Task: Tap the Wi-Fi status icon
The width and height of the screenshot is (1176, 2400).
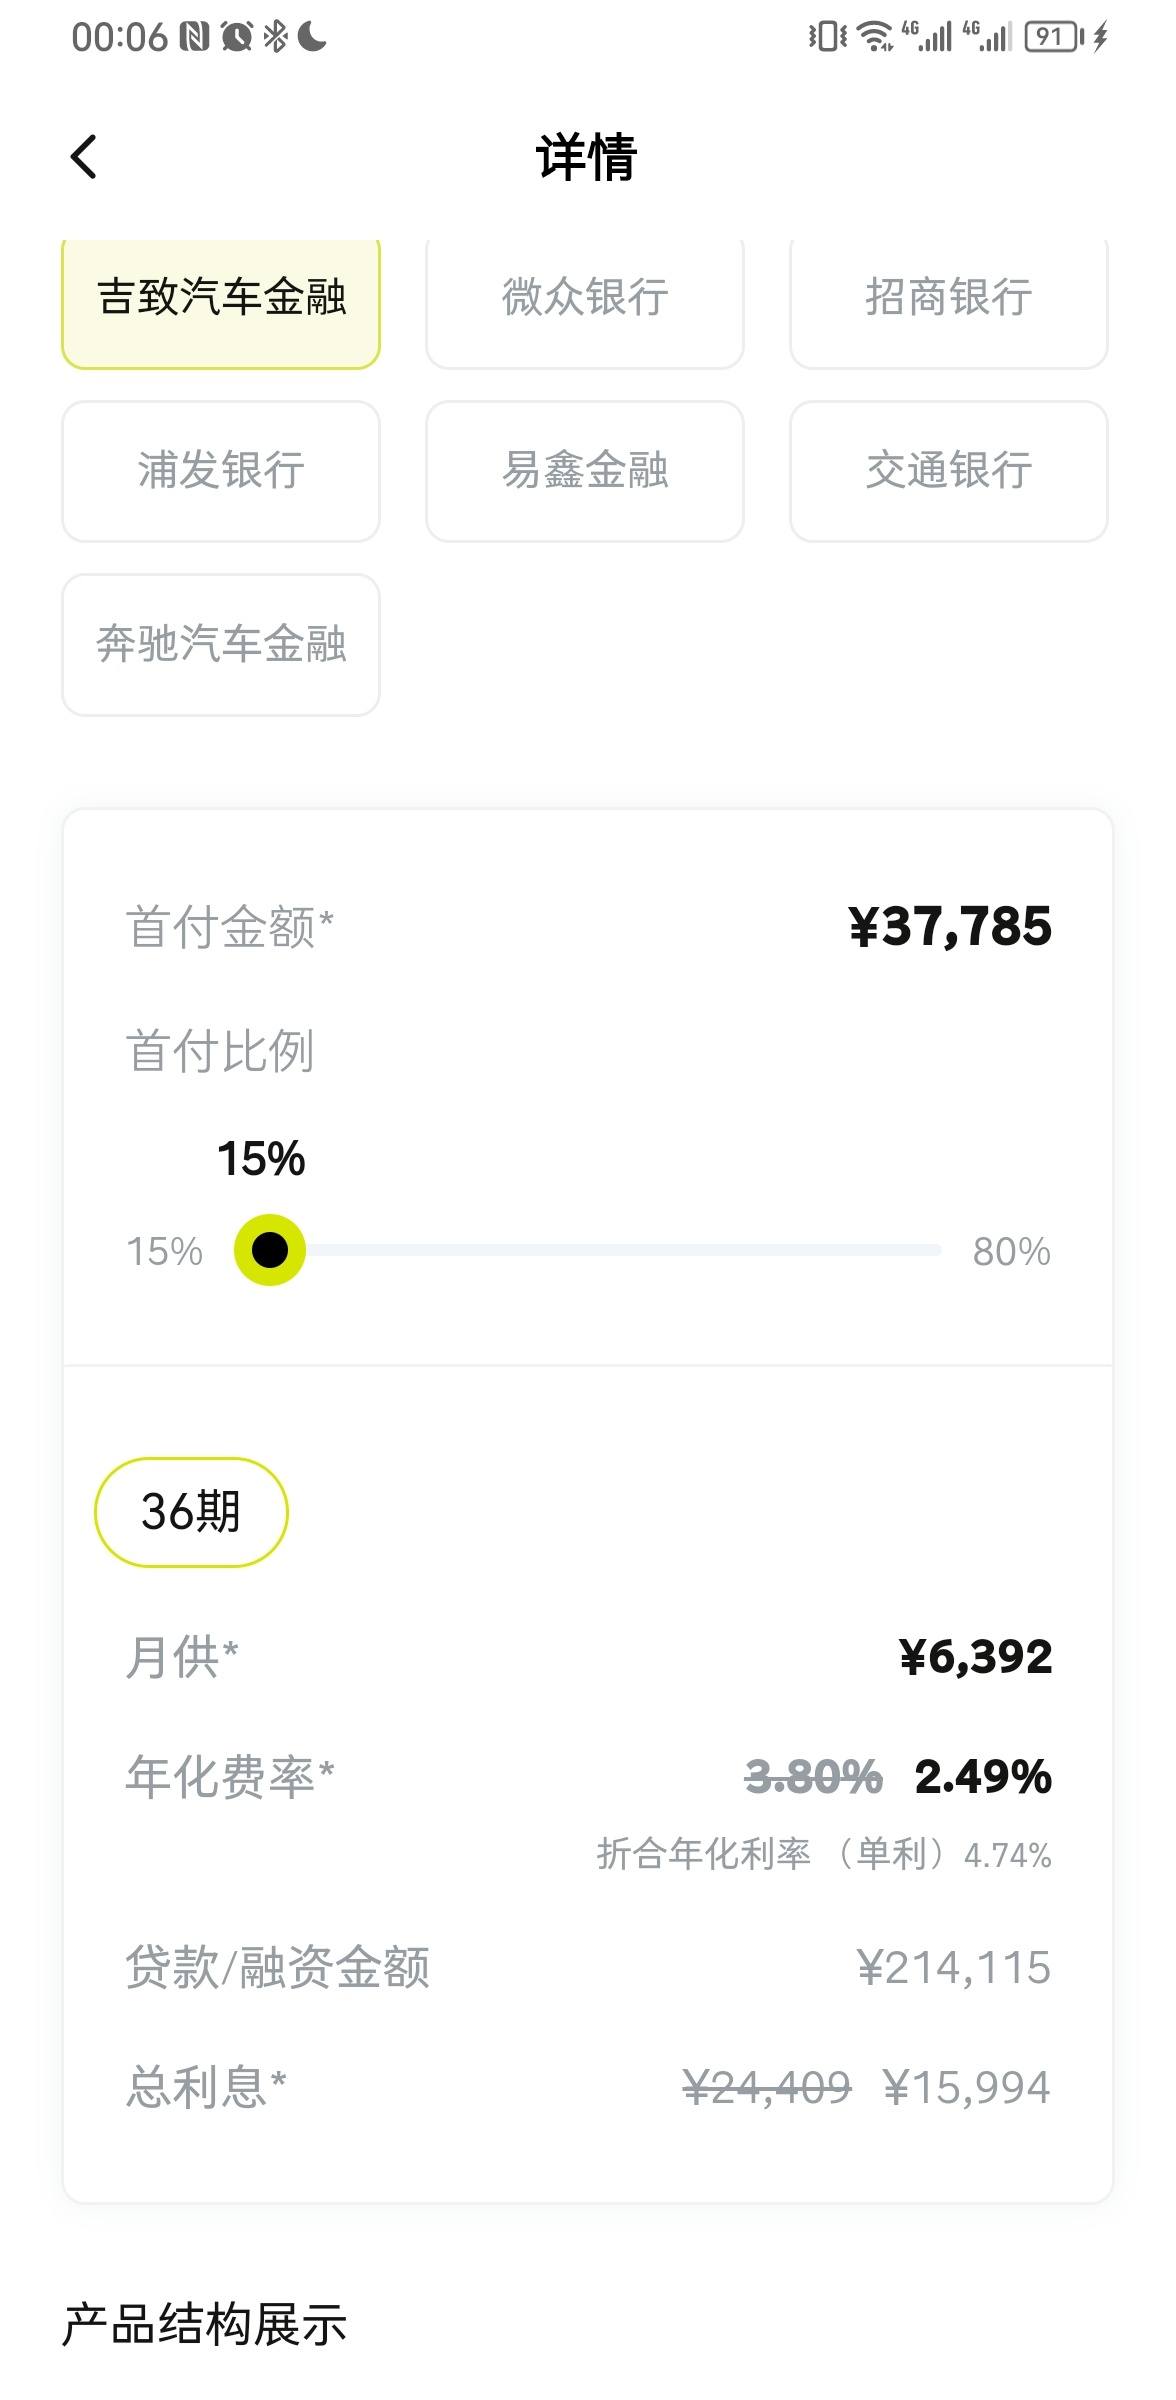Action: pyautogui.click(x=875, y=37)
